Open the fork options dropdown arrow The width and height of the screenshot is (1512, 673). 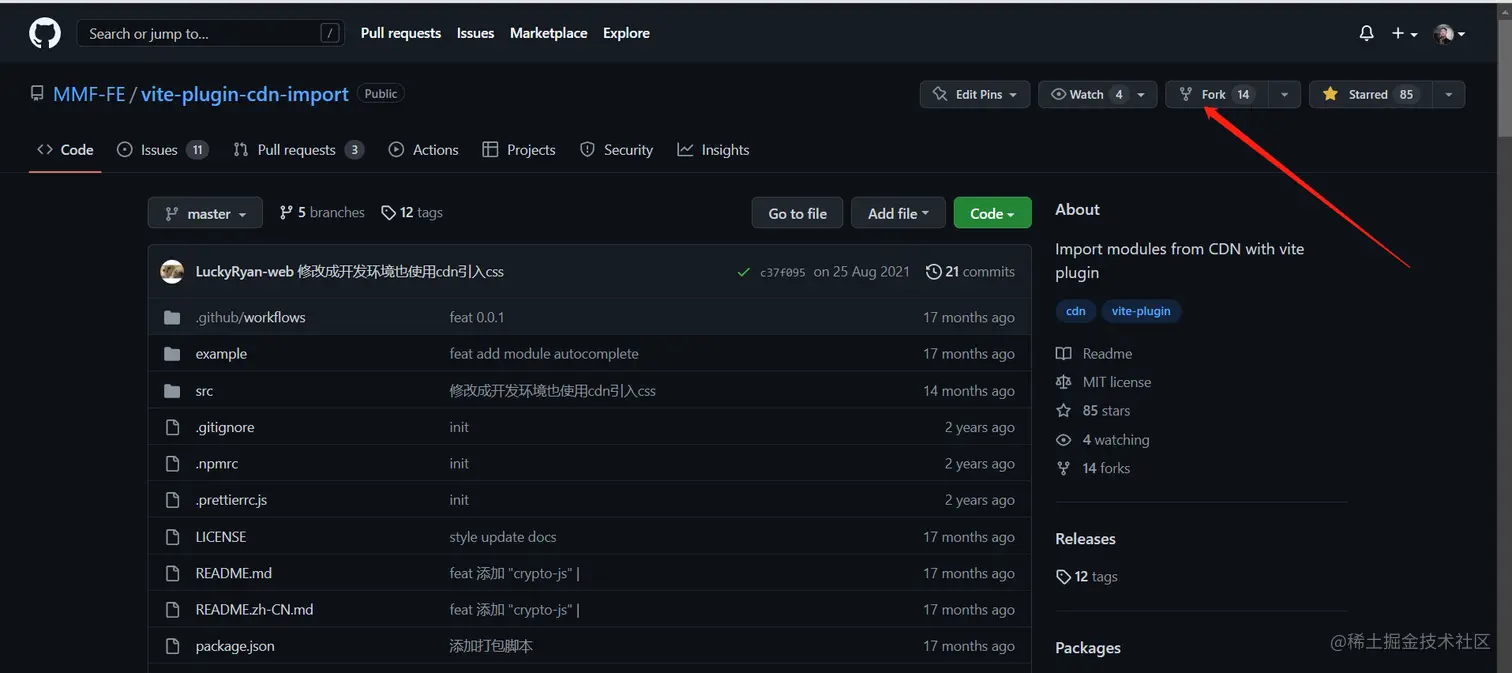click(1284, 95)
